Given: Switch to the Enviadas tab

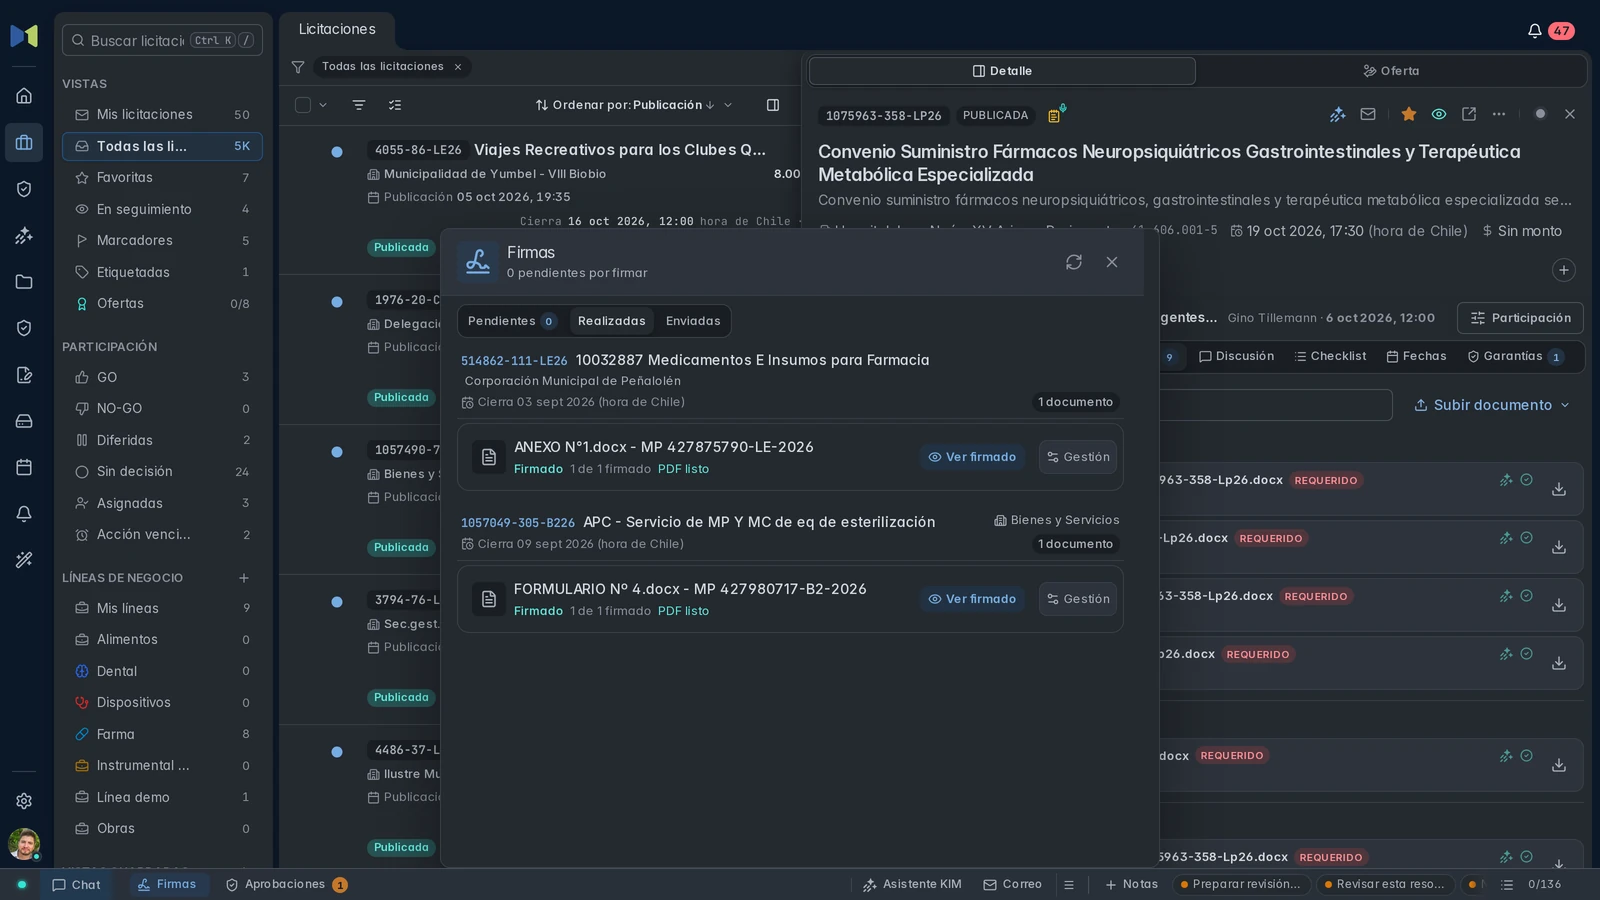Looking at the screenshot, I should pyautogui.click(x=693, y=321).
